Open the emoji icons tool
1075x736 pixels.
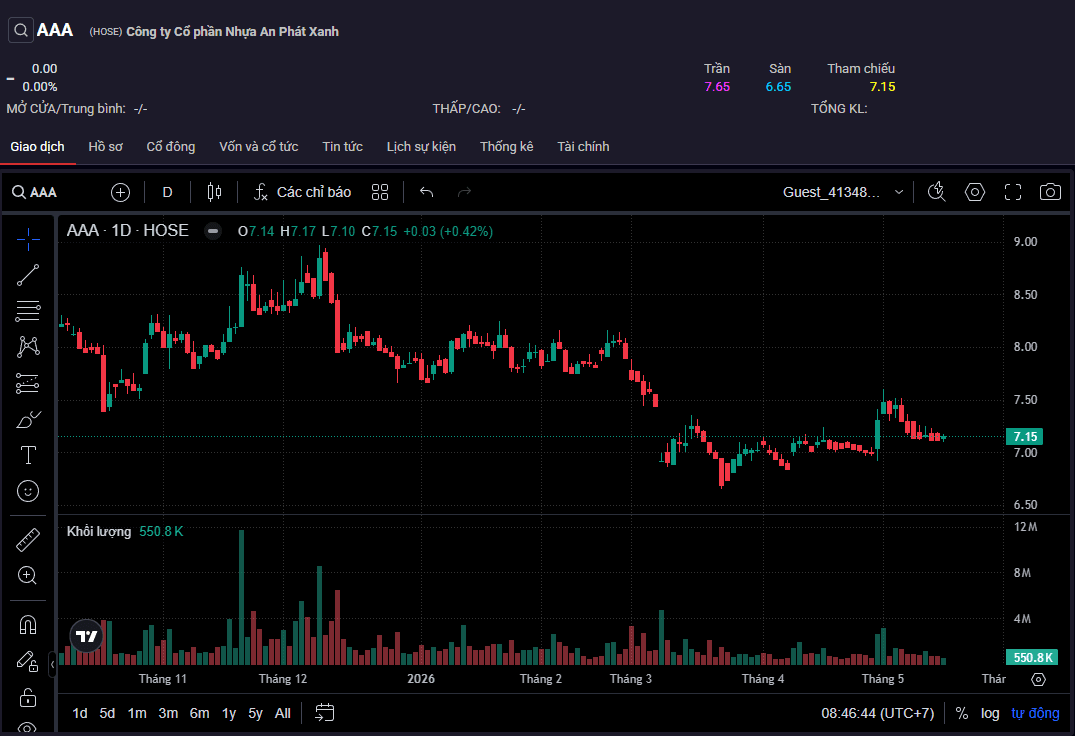coord(28,491)
